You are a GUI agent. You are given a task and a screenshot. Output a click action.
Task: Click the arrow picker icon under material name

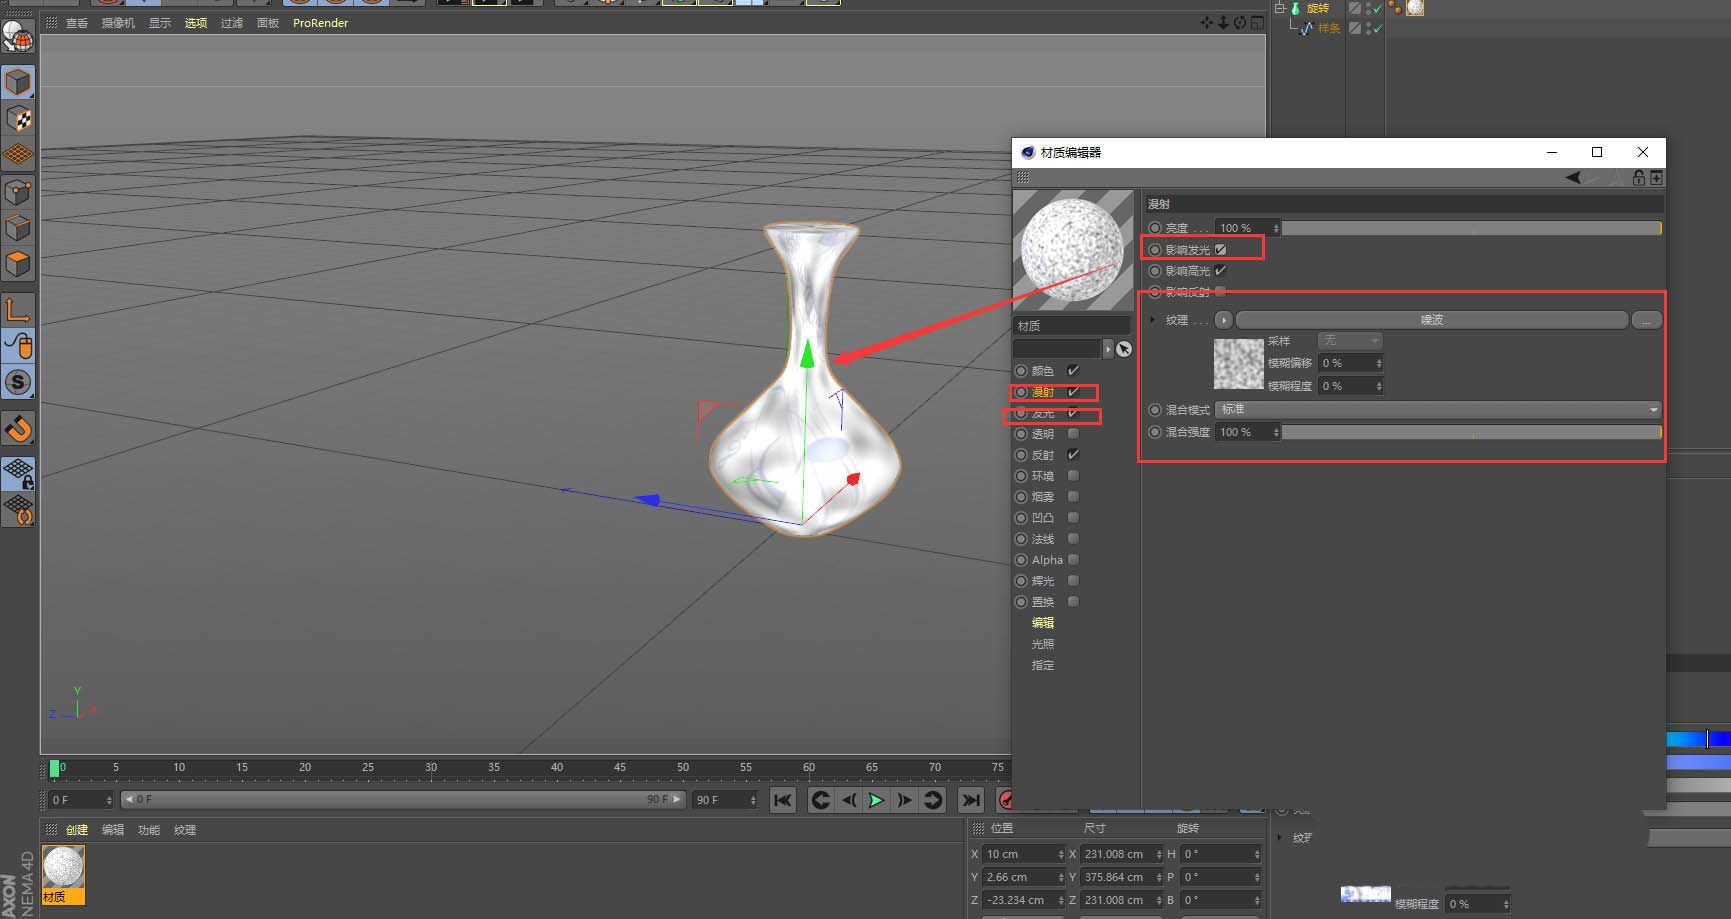pyautogui.click(x=1124, y=349)
